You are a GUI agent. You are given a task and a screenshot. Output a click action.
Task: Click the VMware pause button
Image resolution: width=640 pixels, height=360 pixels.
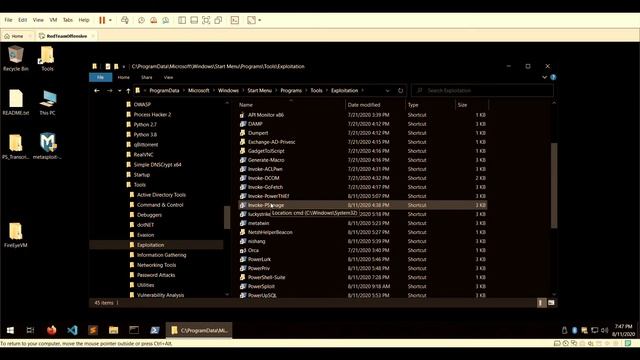(102, 20)
